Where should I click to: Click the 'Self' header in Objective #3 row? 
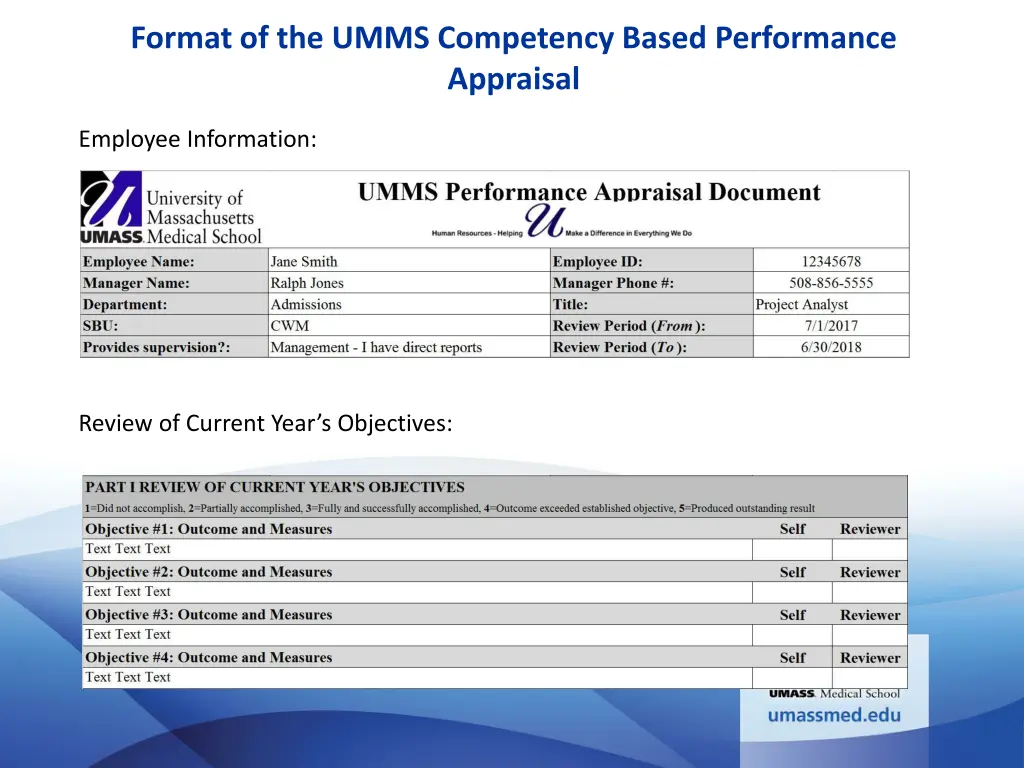click(x=793, y=615)
